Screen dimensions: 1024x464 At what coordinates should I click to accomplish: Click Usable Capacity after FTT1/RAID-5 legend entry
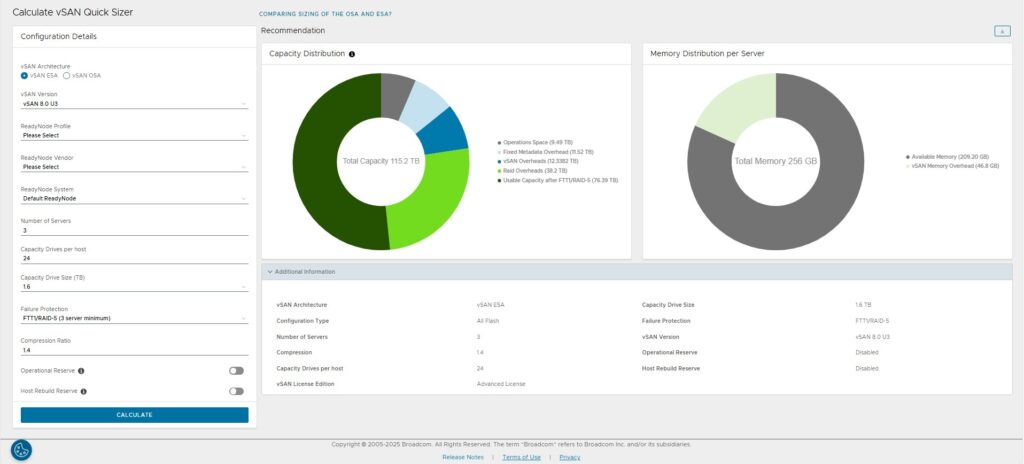point(557,180)
